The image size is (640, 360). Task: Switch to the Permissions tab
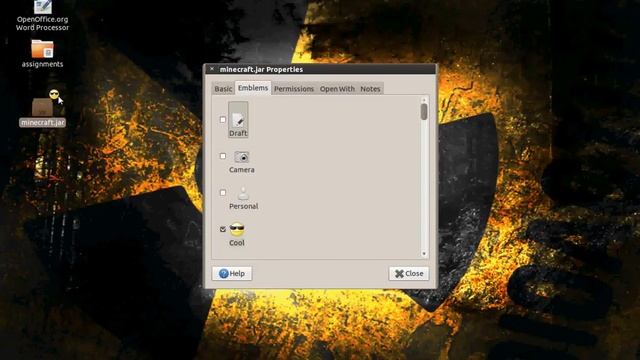[294, 89]
